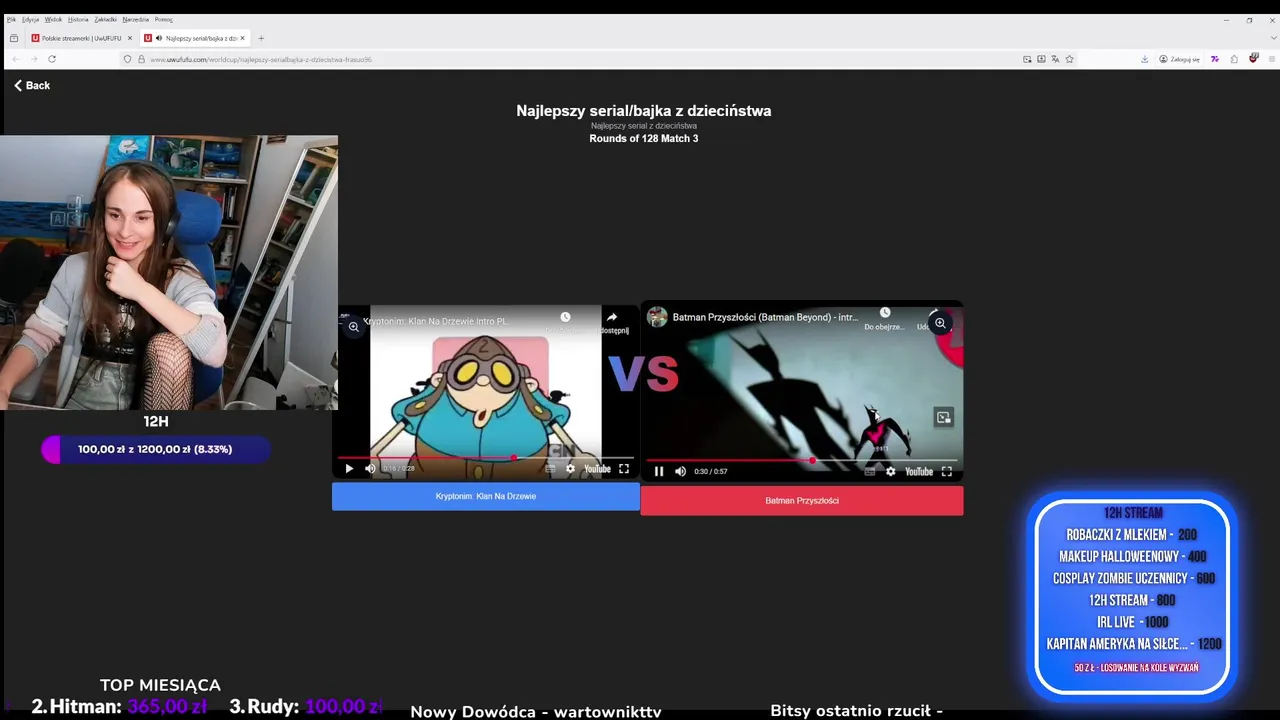Open the Narzędzia menu
1280x720 pixels.
(136, 19)
